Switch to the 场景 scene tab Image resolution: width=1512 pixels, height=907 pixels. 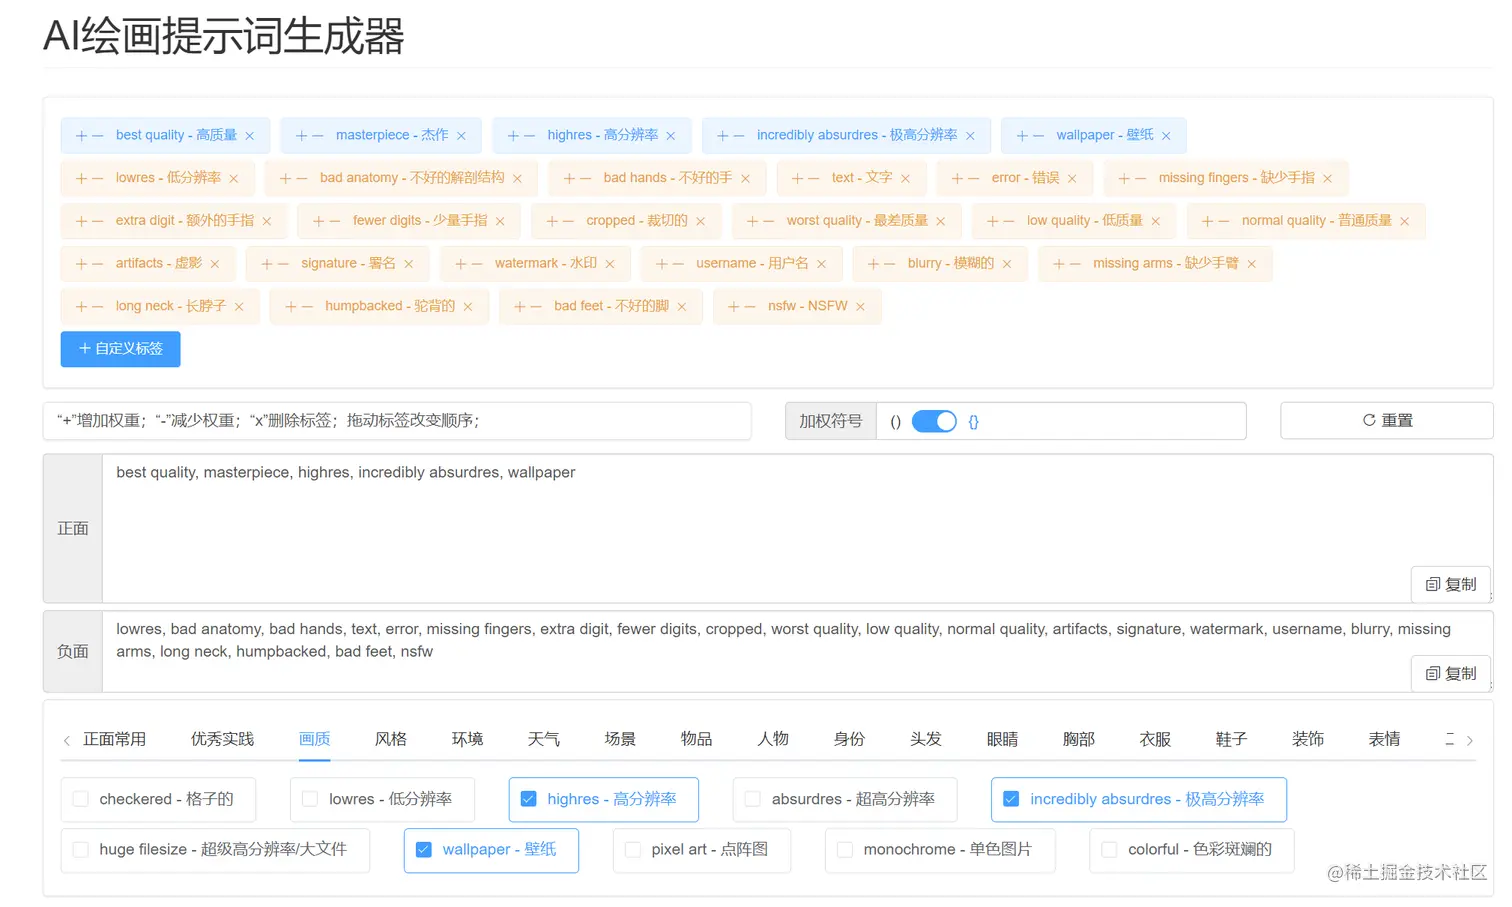pos(620,740)
